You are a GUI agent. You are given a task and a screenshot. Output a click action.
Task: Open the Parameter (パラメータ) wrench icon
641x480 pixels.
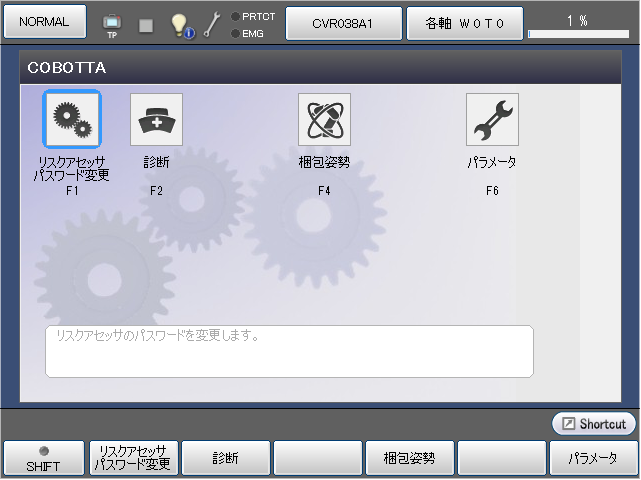(x=492, y=120)
